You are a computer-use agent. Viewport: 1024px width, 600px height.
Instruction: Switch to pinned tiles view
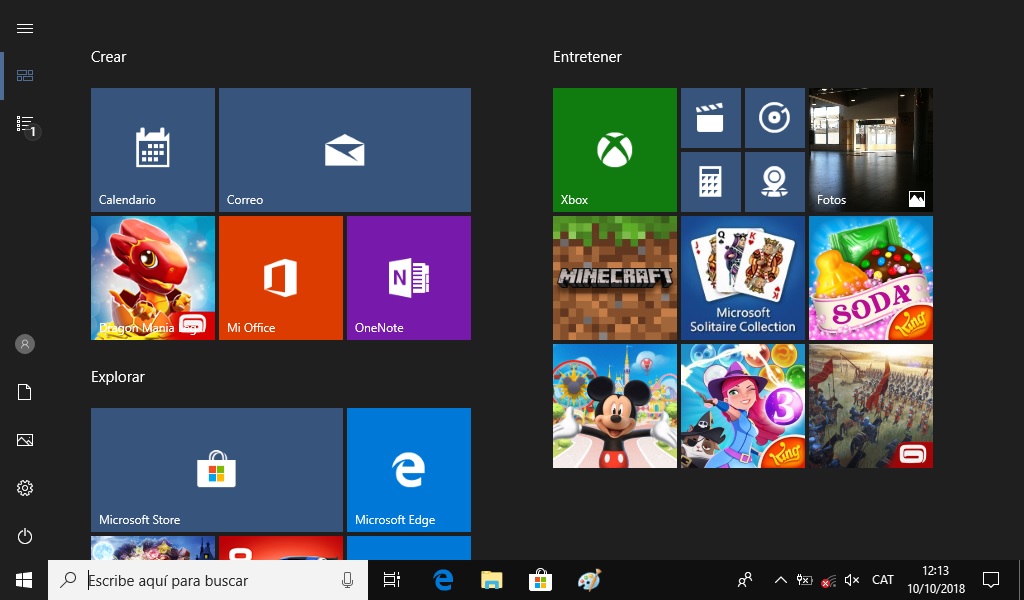[25, 76]
